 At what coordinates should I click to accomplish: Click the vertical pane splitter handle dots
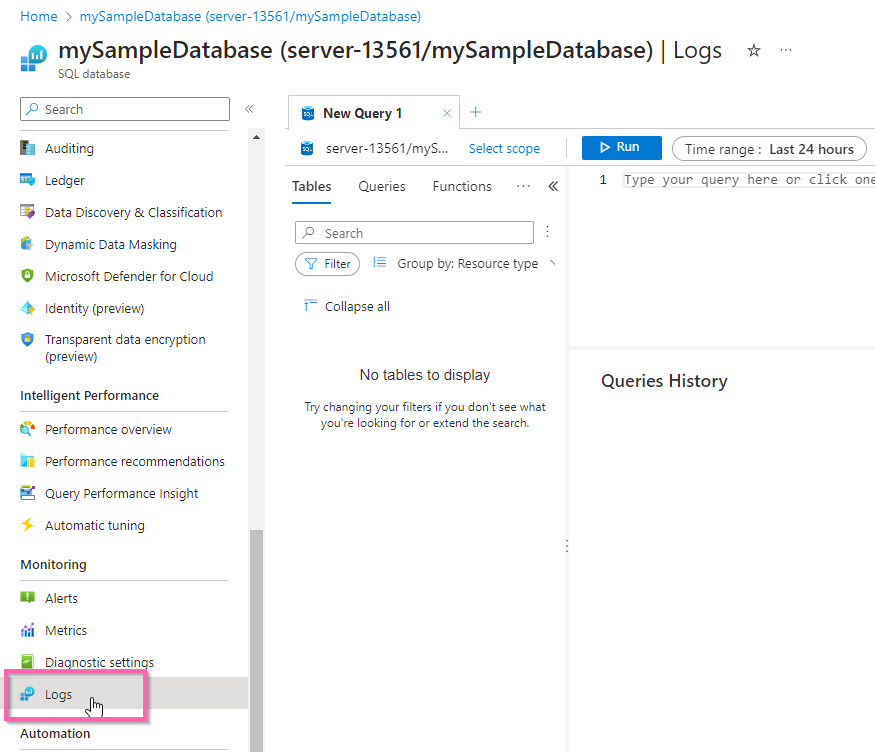click(567, 546)
